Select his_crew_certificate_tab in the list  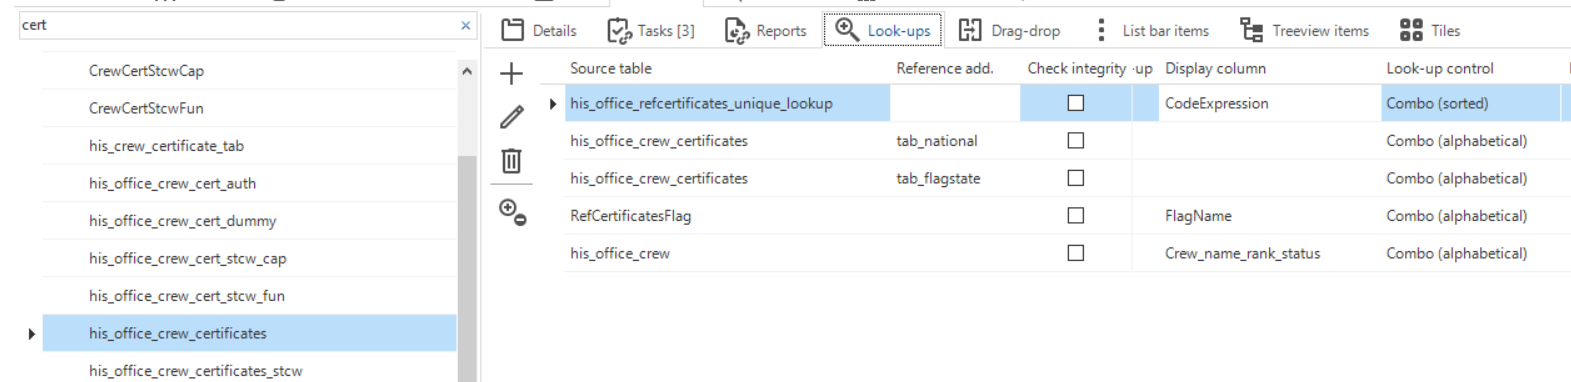coord(249,146)
